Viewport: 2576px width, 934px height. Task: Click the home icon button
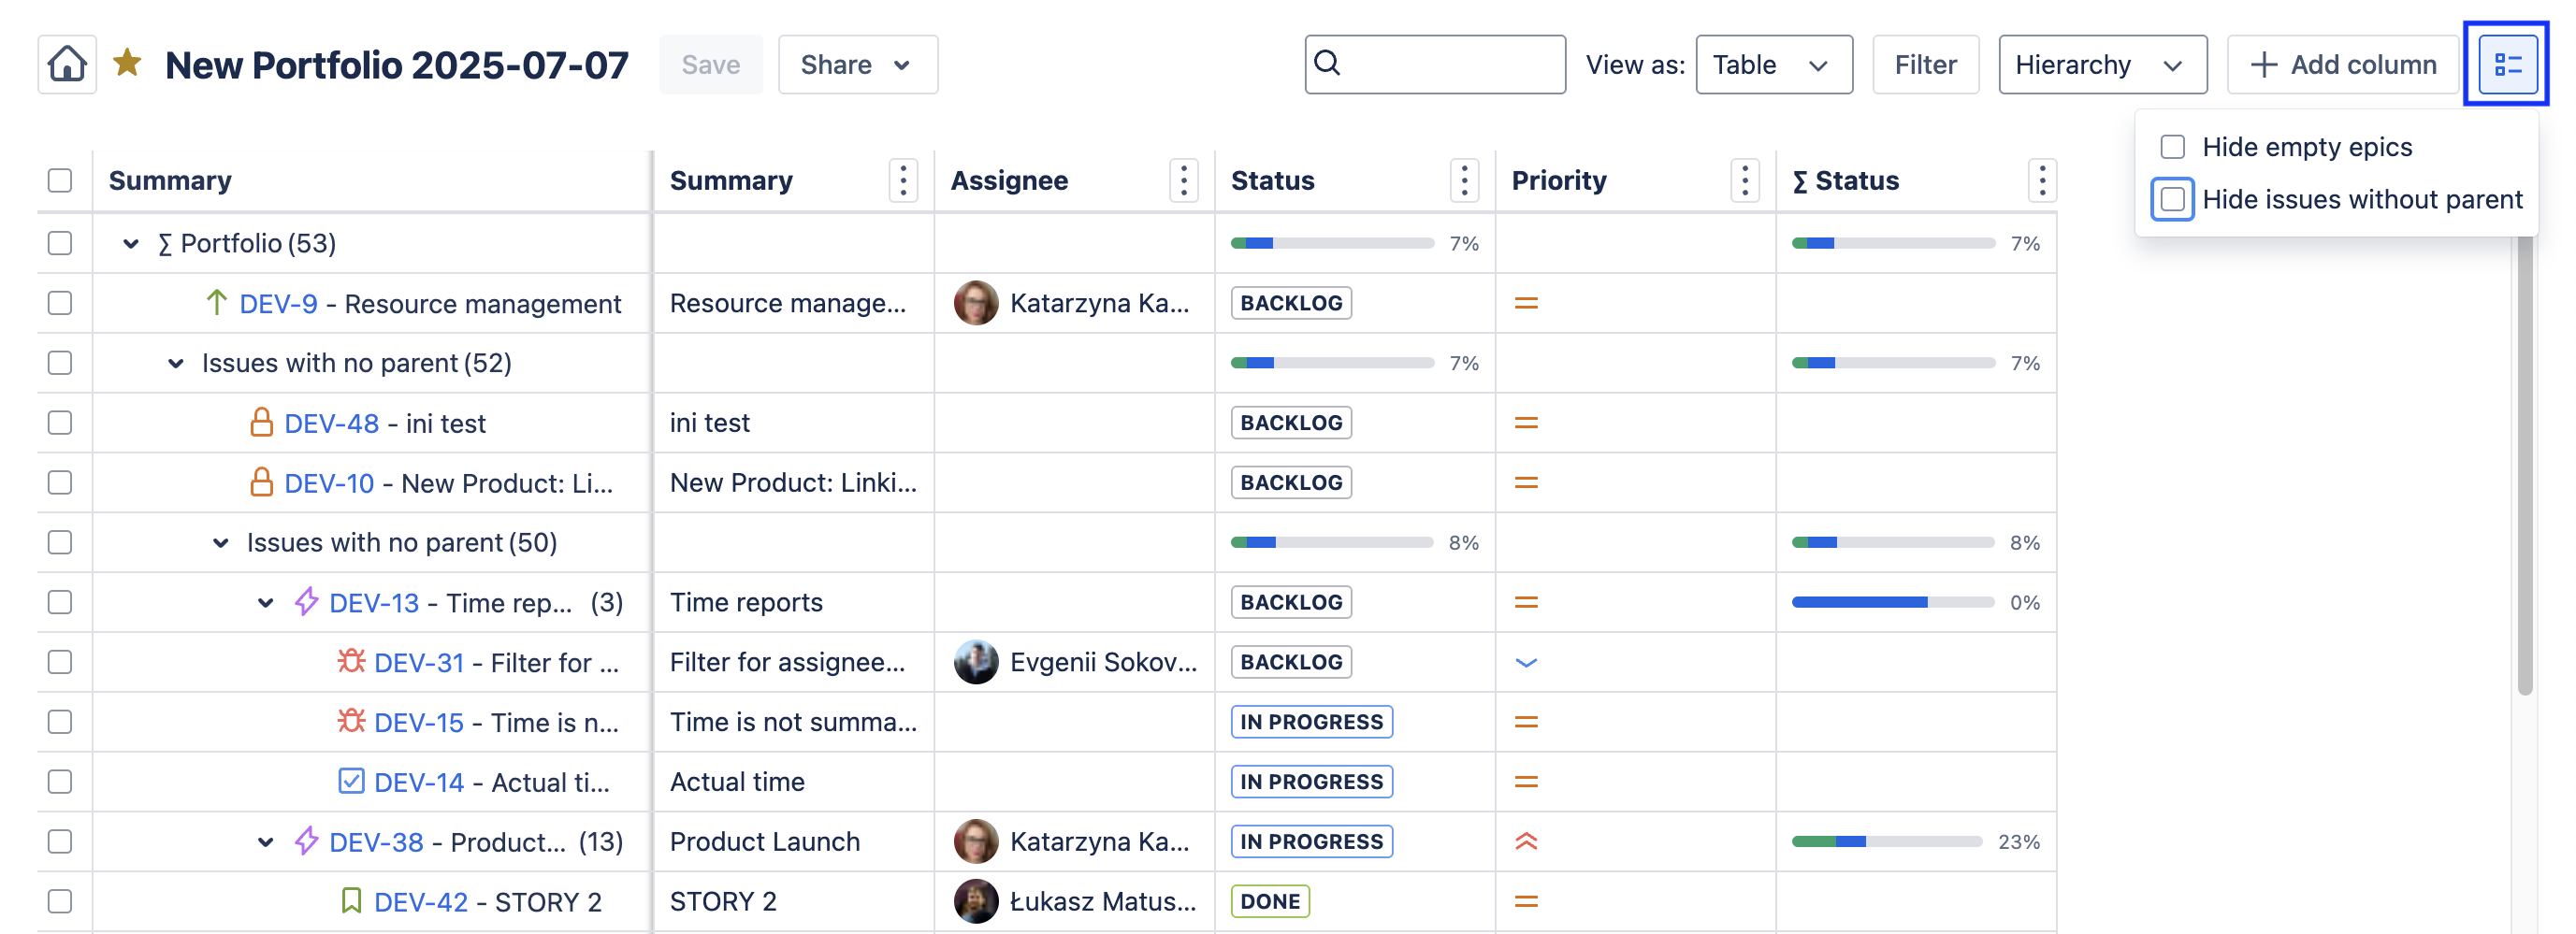(67, 65)
